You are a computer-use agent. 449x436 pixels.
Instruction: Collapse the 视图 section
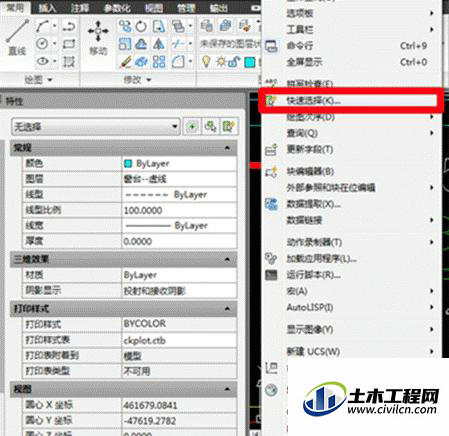227,389
